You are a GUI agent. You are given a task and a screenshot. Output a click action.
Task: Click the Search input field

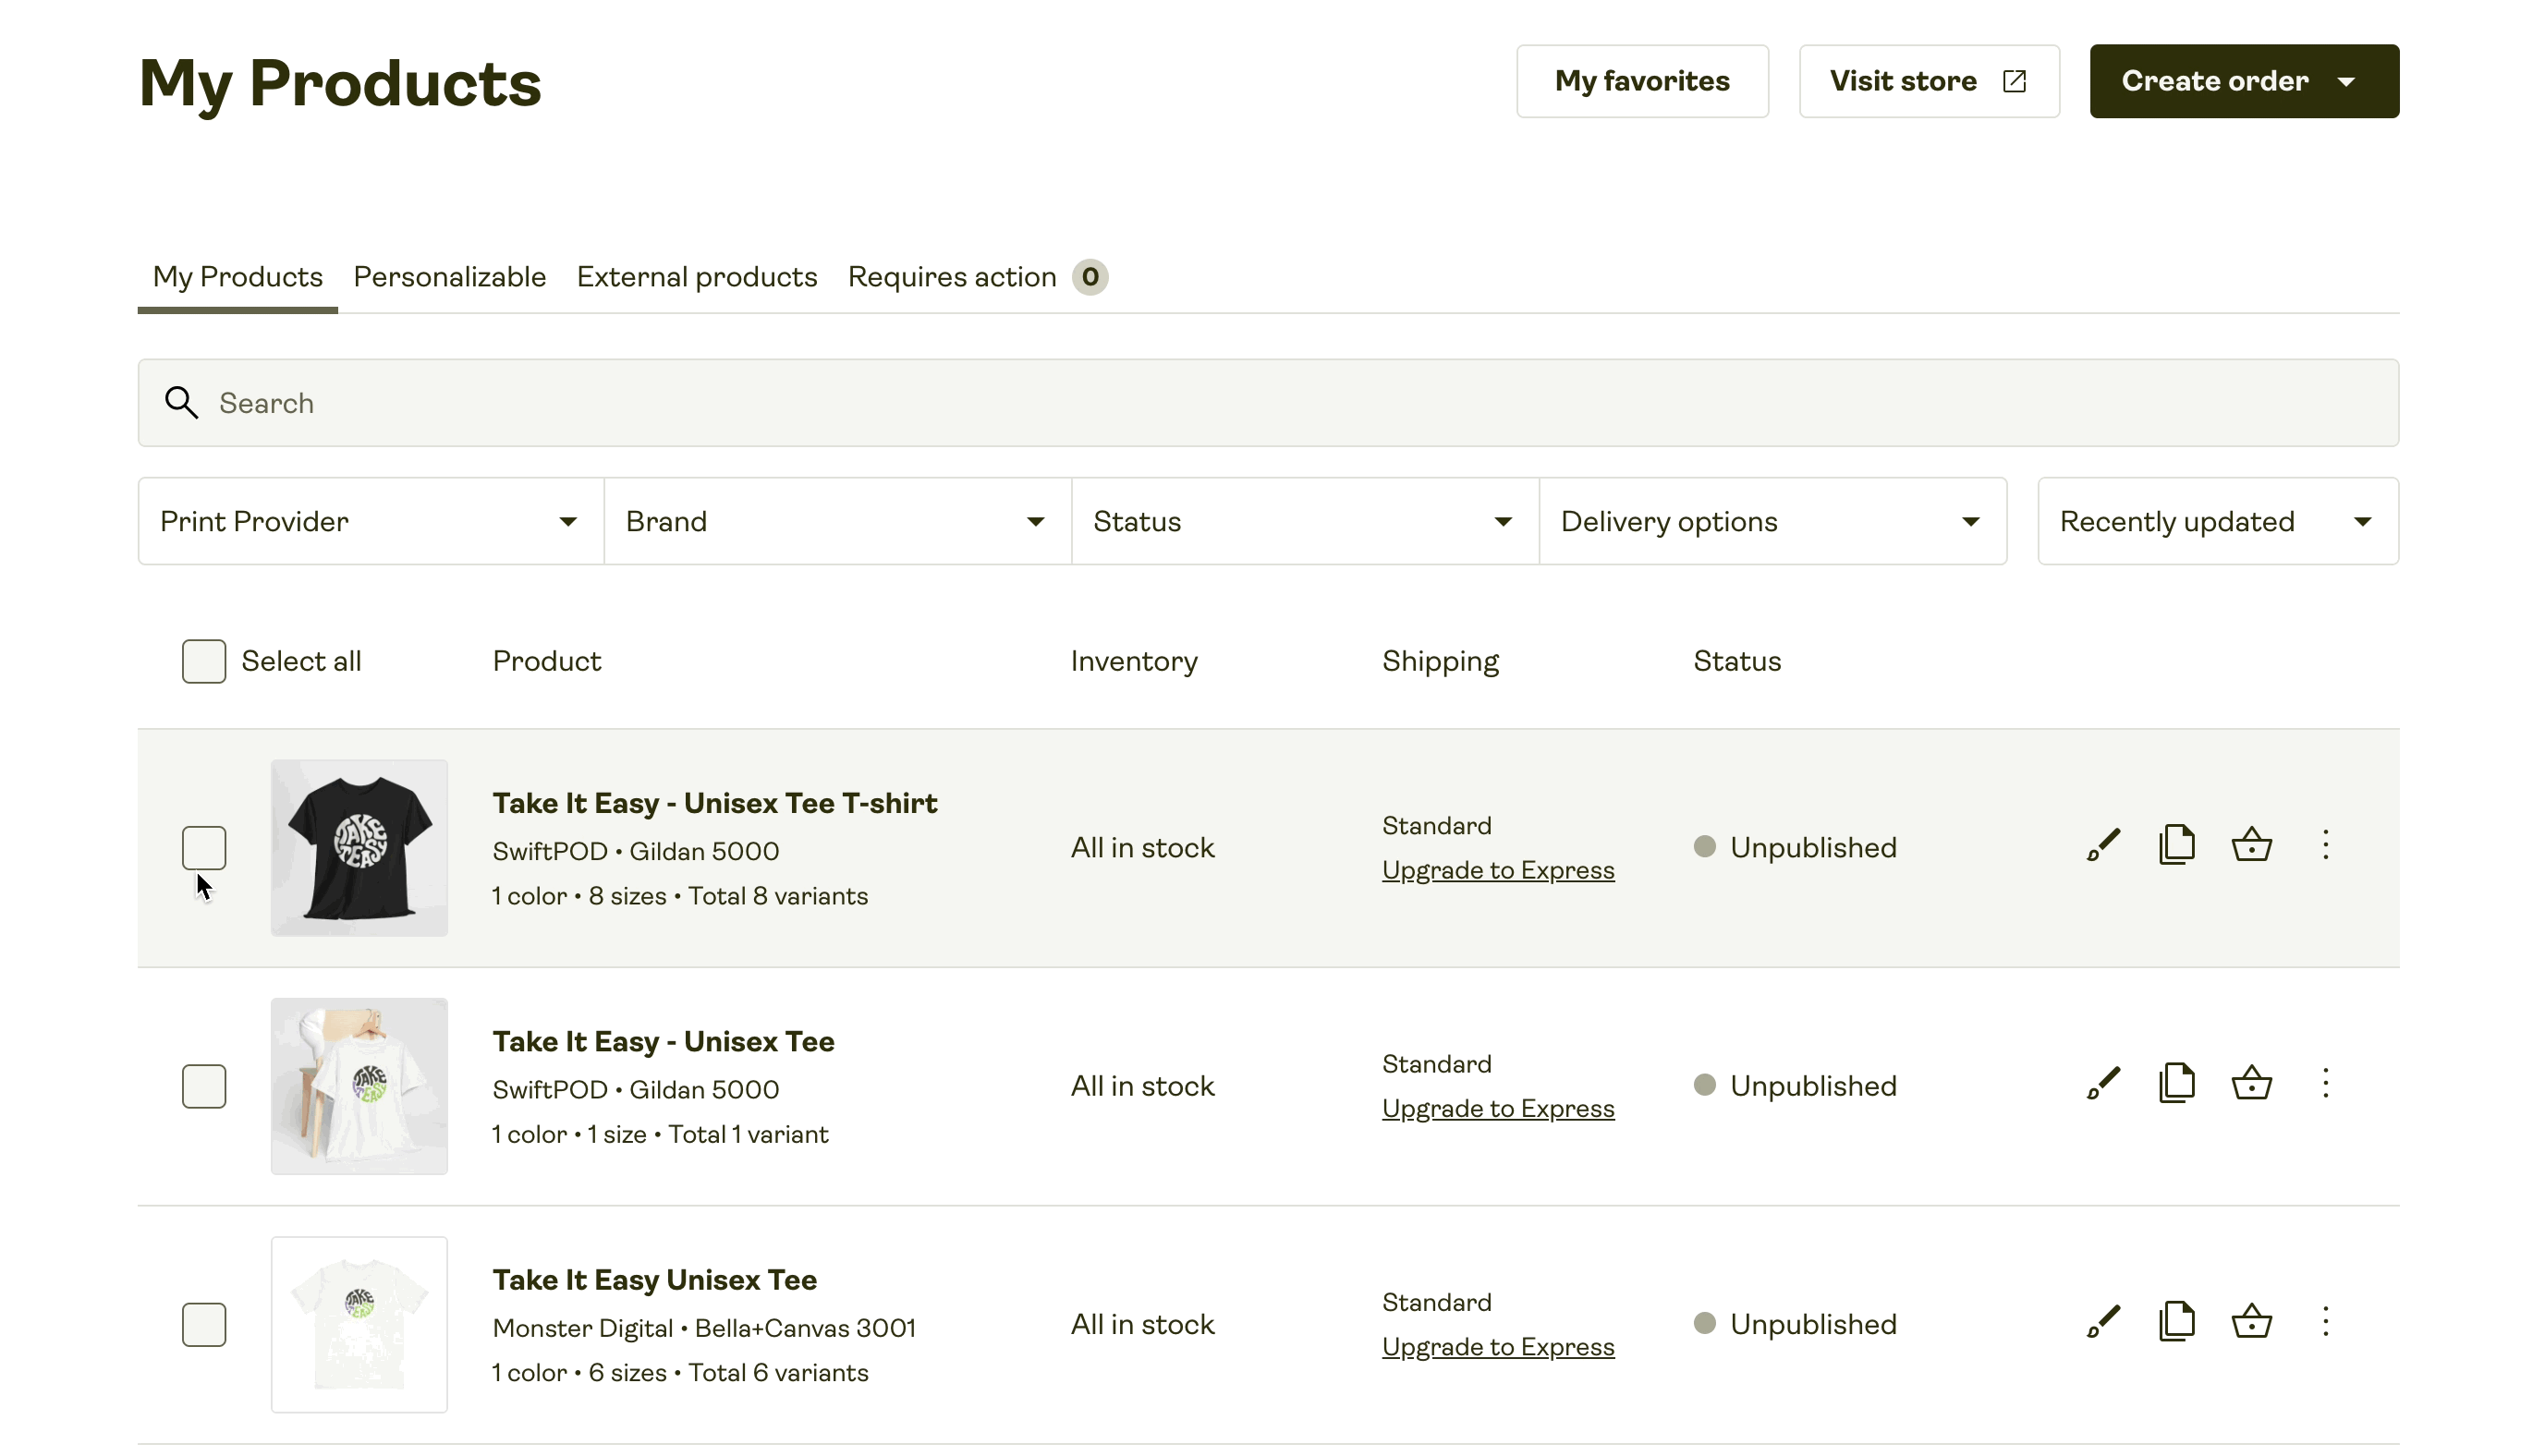tap(1267, 402)
